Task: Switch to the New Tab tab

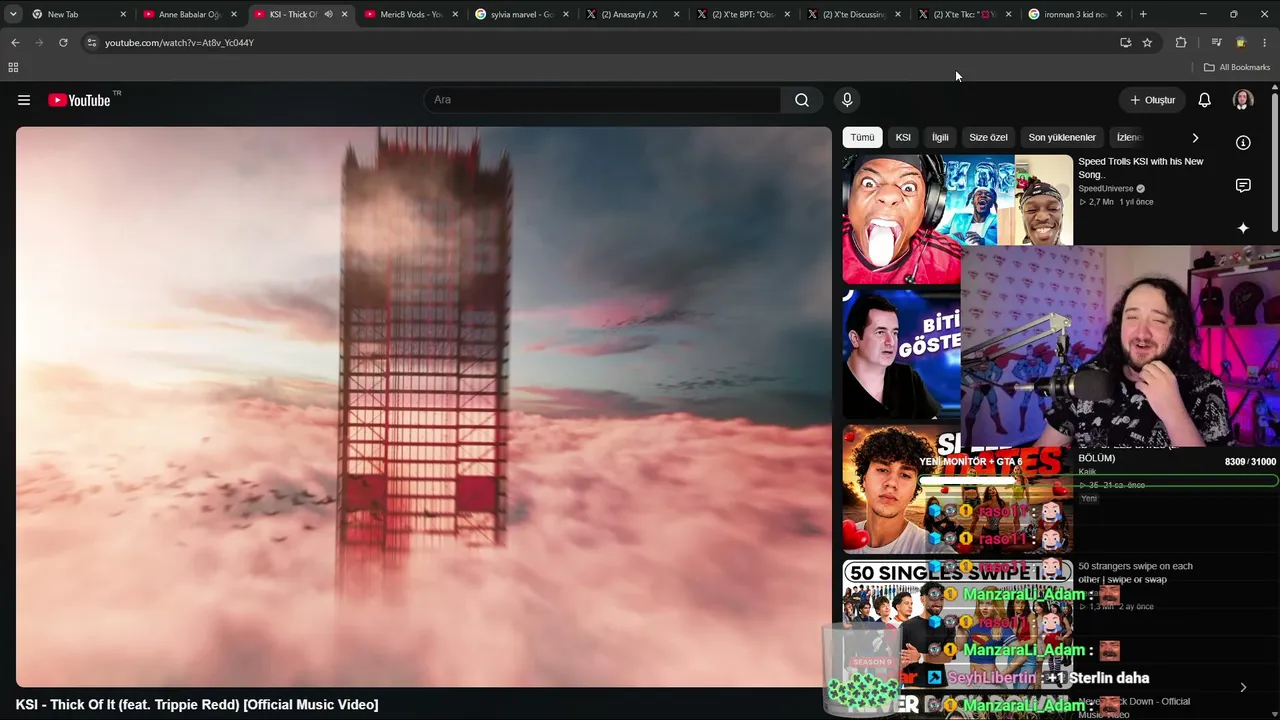Action: coord(79,14)
